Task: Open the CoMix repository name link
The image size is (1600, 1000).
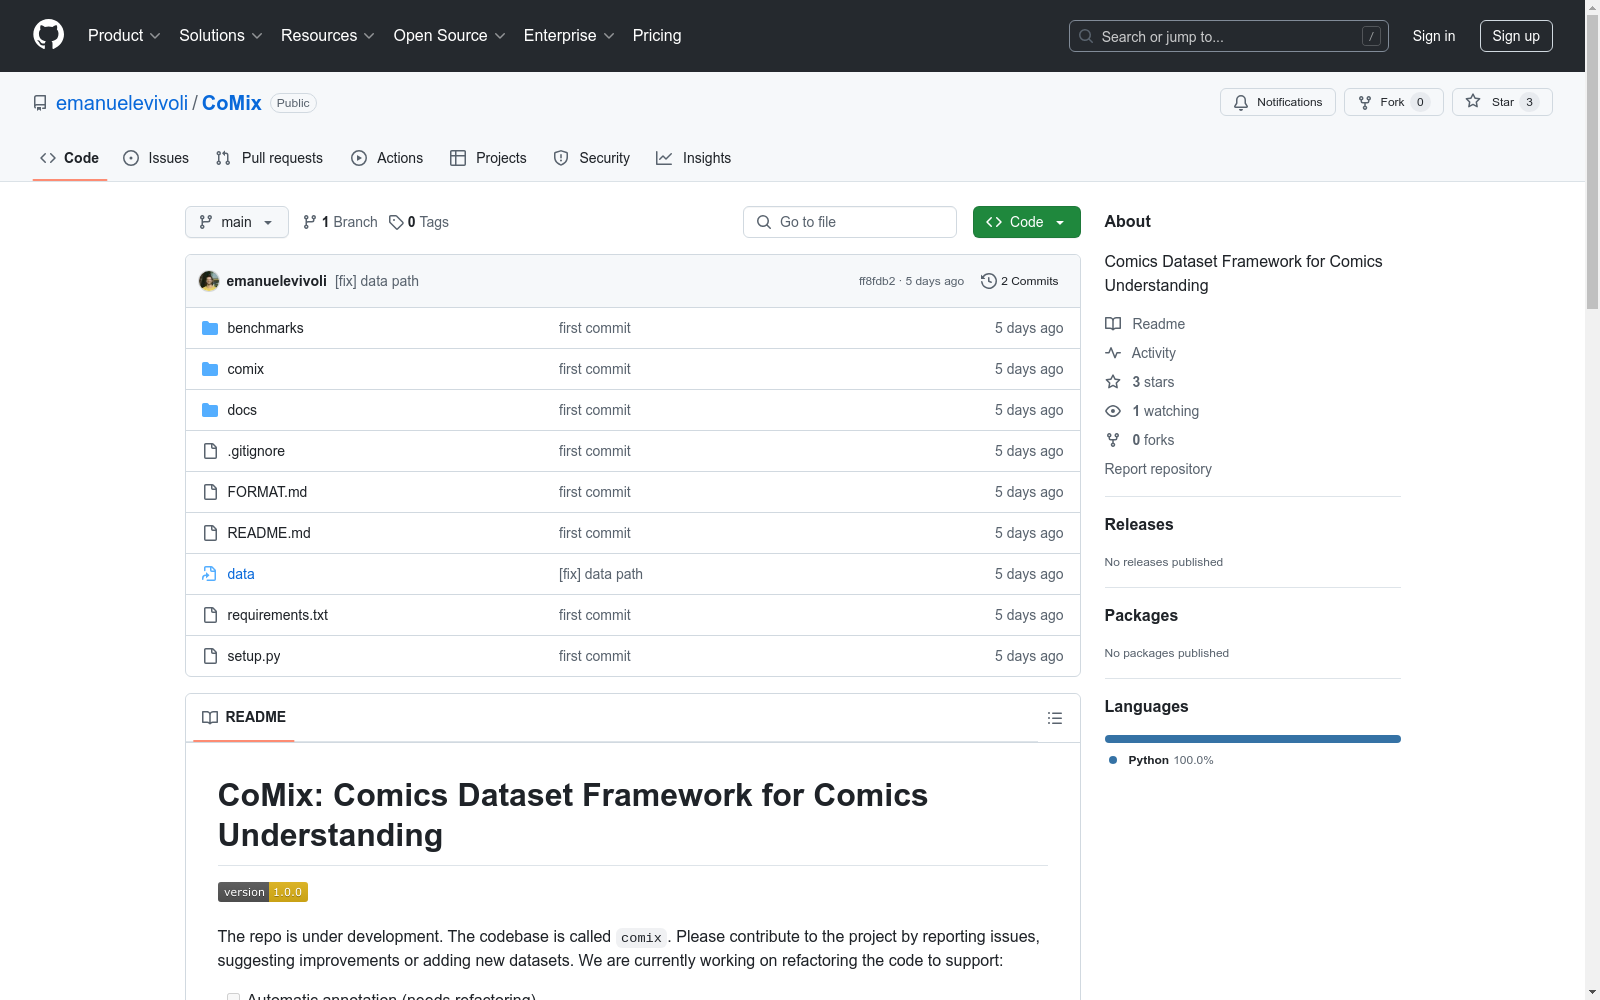Action: click(232, 103)
